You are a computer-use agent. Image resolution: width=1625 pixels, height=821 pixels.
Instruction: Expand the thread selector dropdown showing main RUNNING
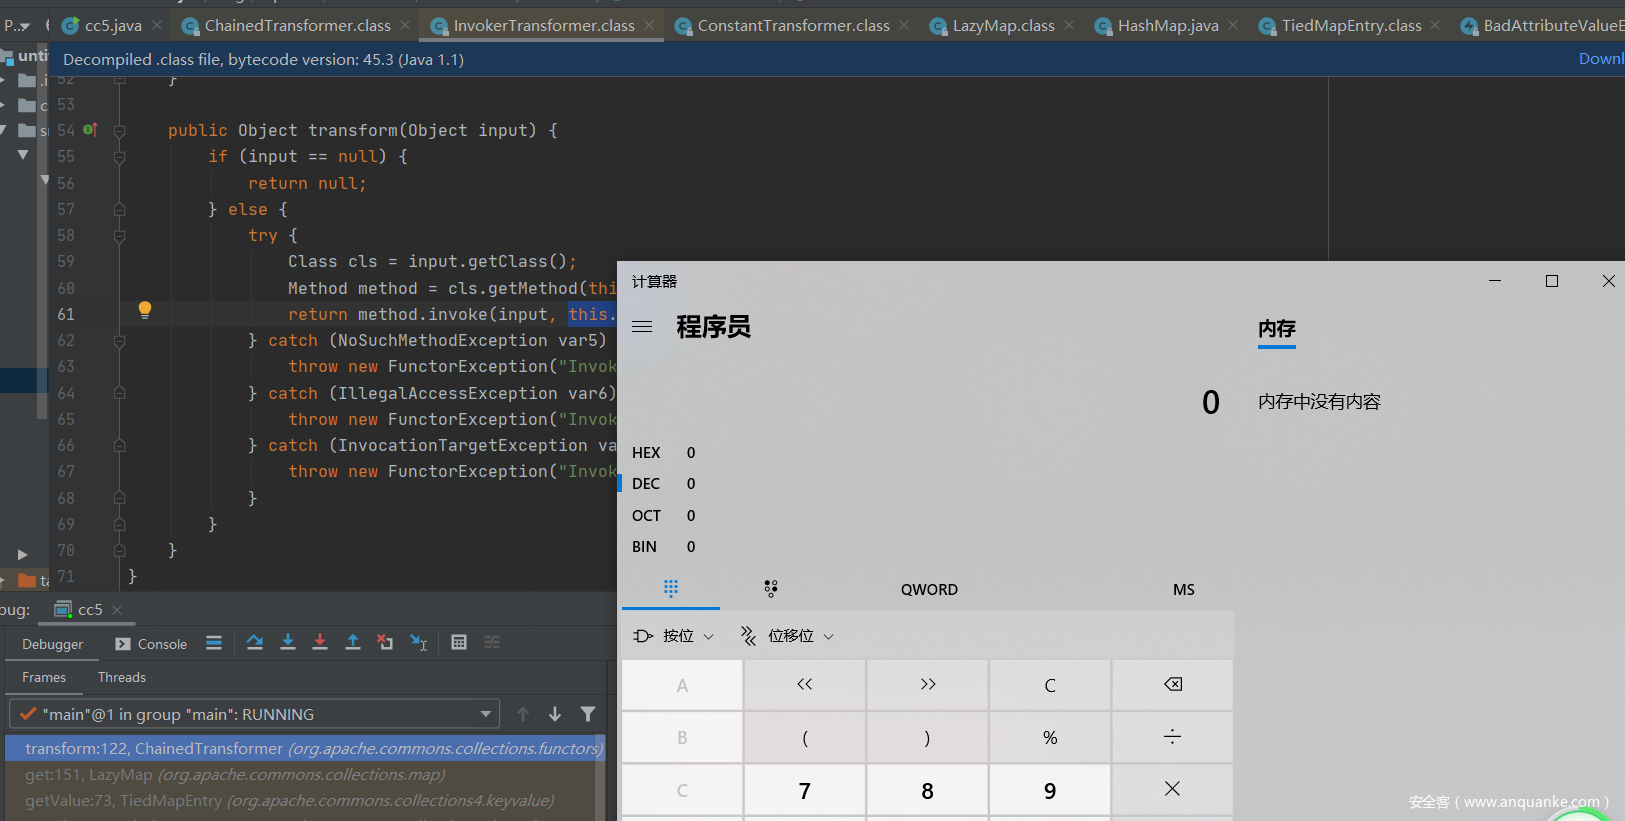(x=485, y=714)
